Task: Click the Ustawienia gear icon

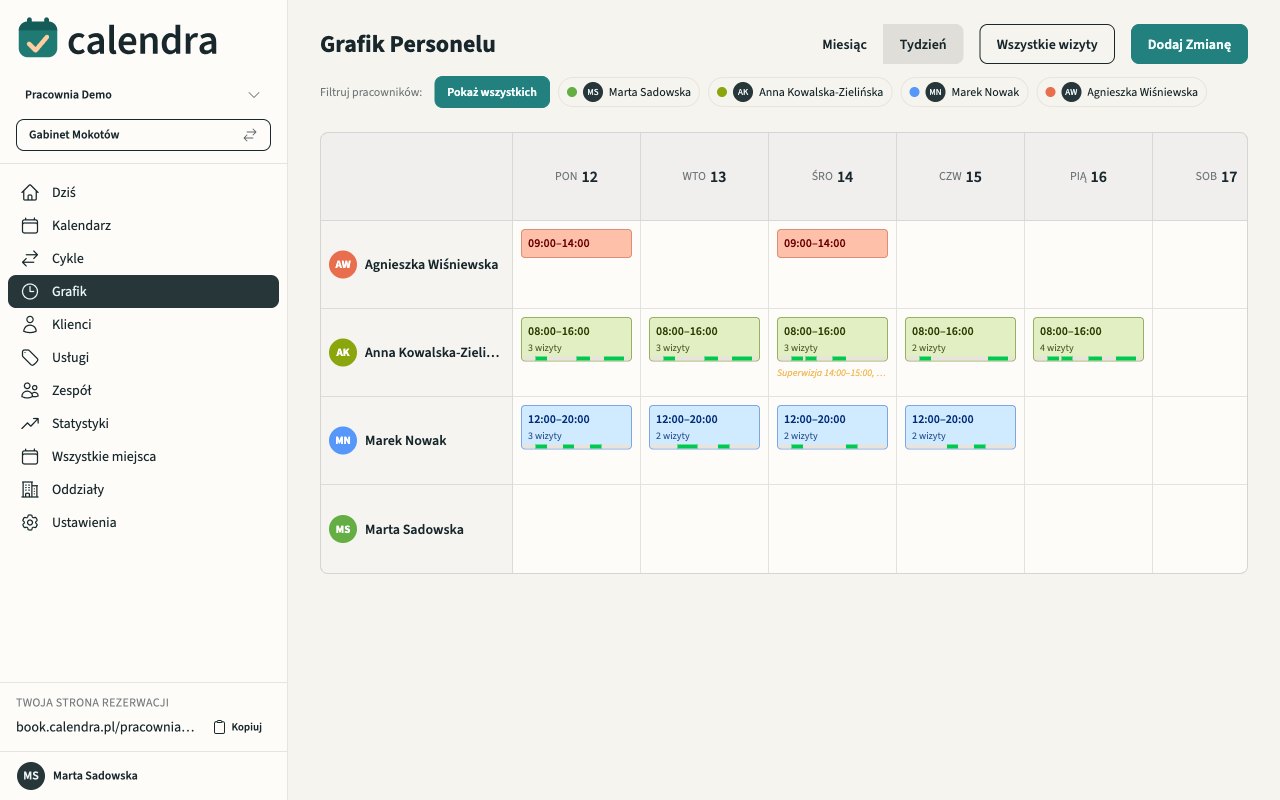Action: (x=30, y=522)
